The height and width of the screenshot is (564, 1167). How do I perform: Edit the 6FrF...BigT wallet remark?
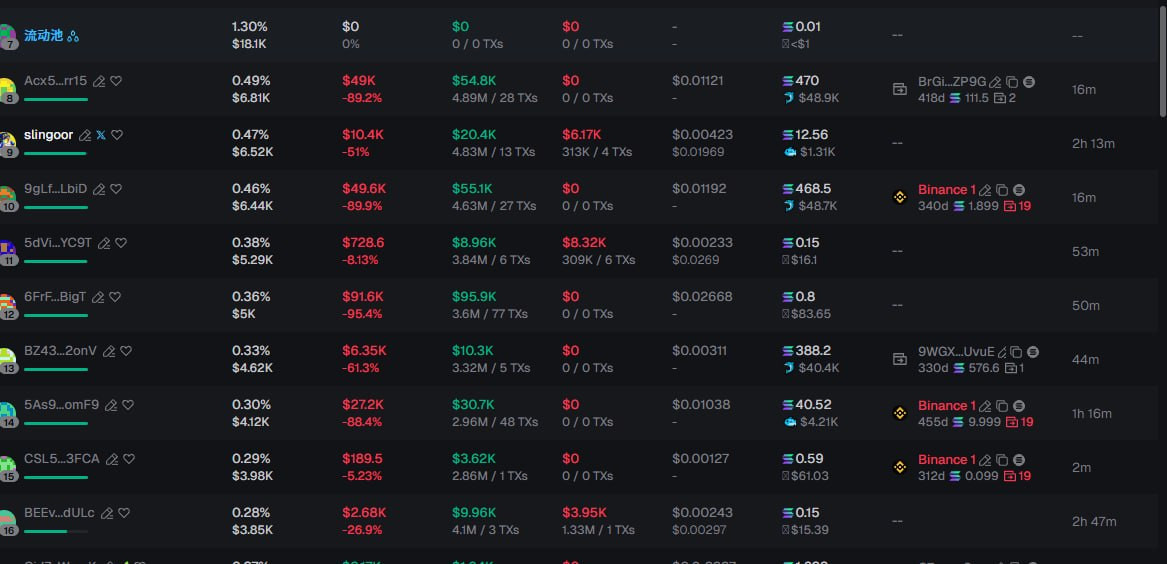[98, 297]
